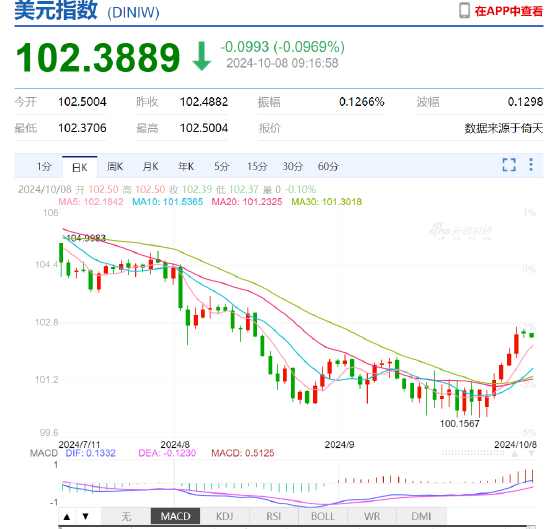Click the 104.9983 high price label on chart

click(86, 238)
